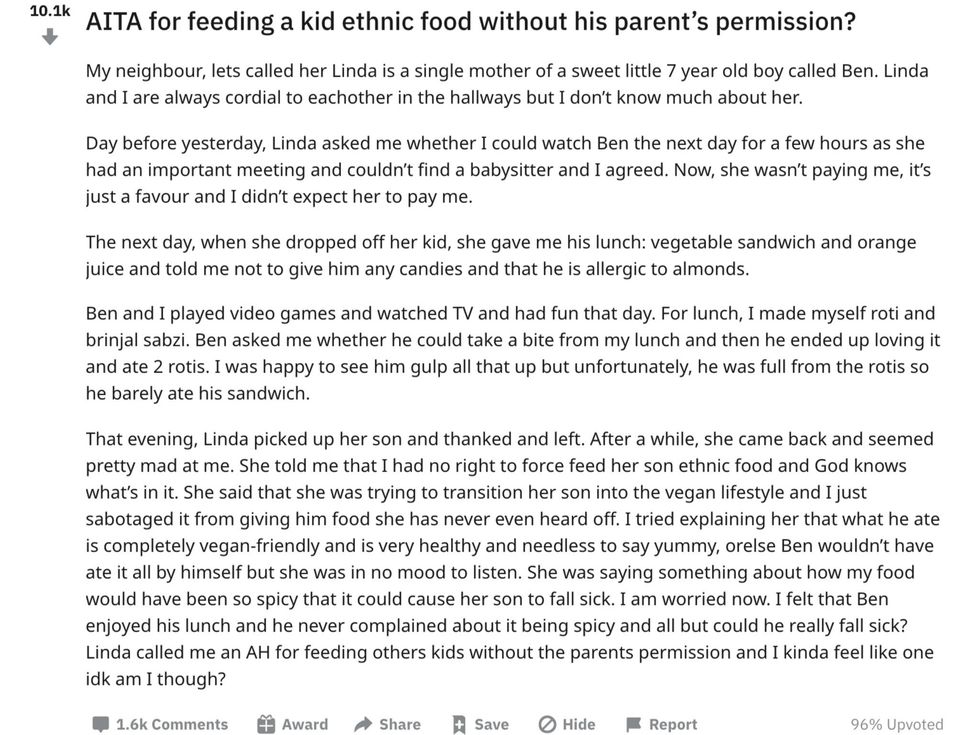Click the paragraph mentioning almond allergy

(x=500, y=255)
